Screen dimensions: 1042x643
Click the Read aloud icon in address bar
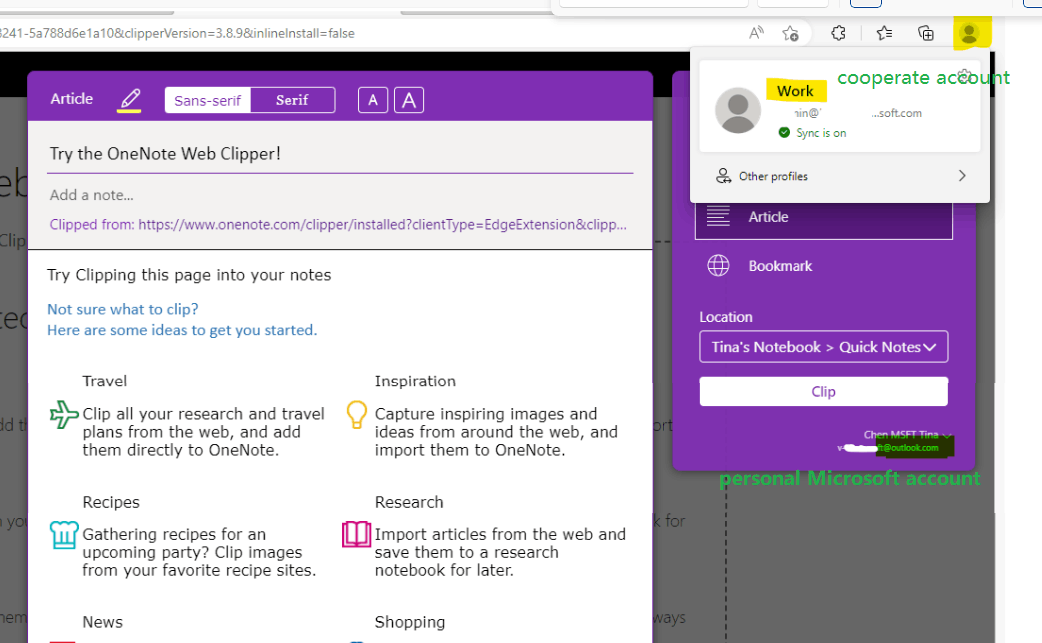point(756,33)
